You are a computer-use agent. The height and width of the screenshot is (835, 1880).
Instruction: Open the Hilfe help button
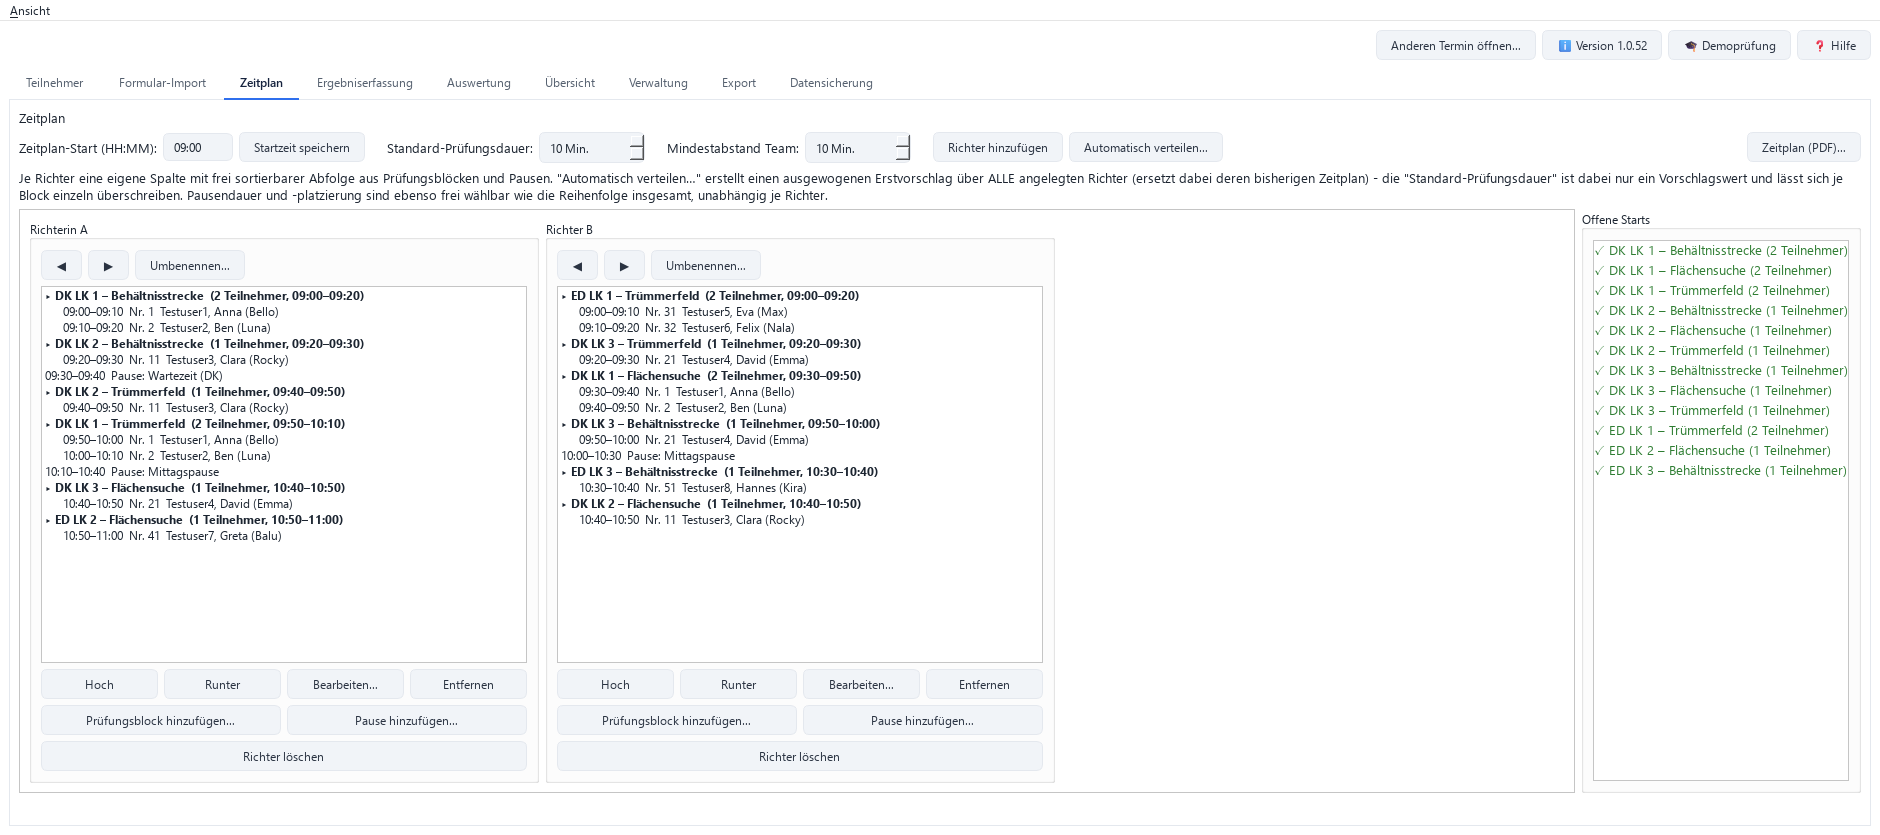(1834, 46)
